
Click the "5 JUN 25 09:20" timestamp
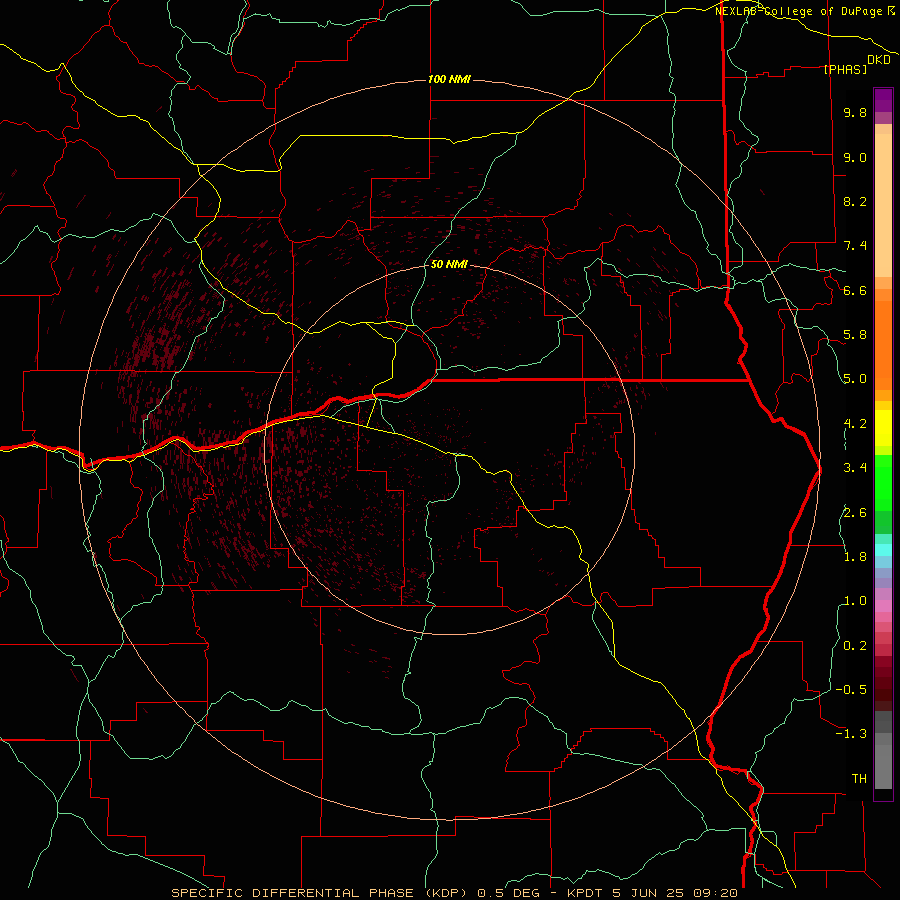(674, 893)
